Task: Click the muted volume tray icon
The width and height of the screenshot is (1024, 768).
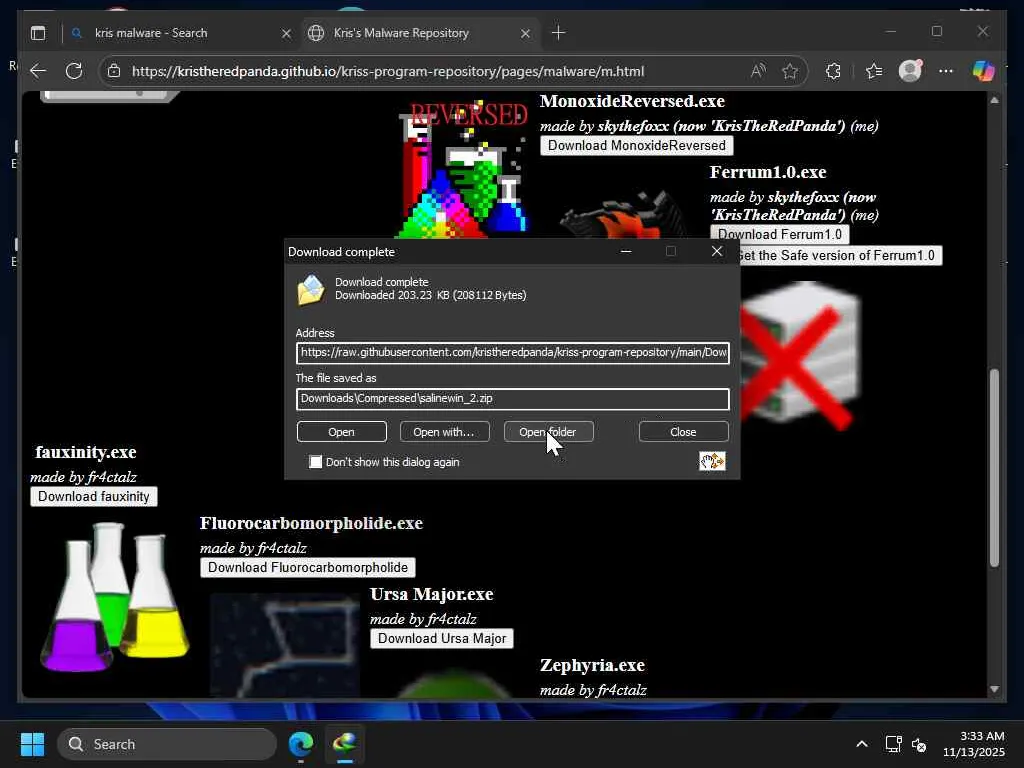Action: pyautogui.click(x=919, y=744)
